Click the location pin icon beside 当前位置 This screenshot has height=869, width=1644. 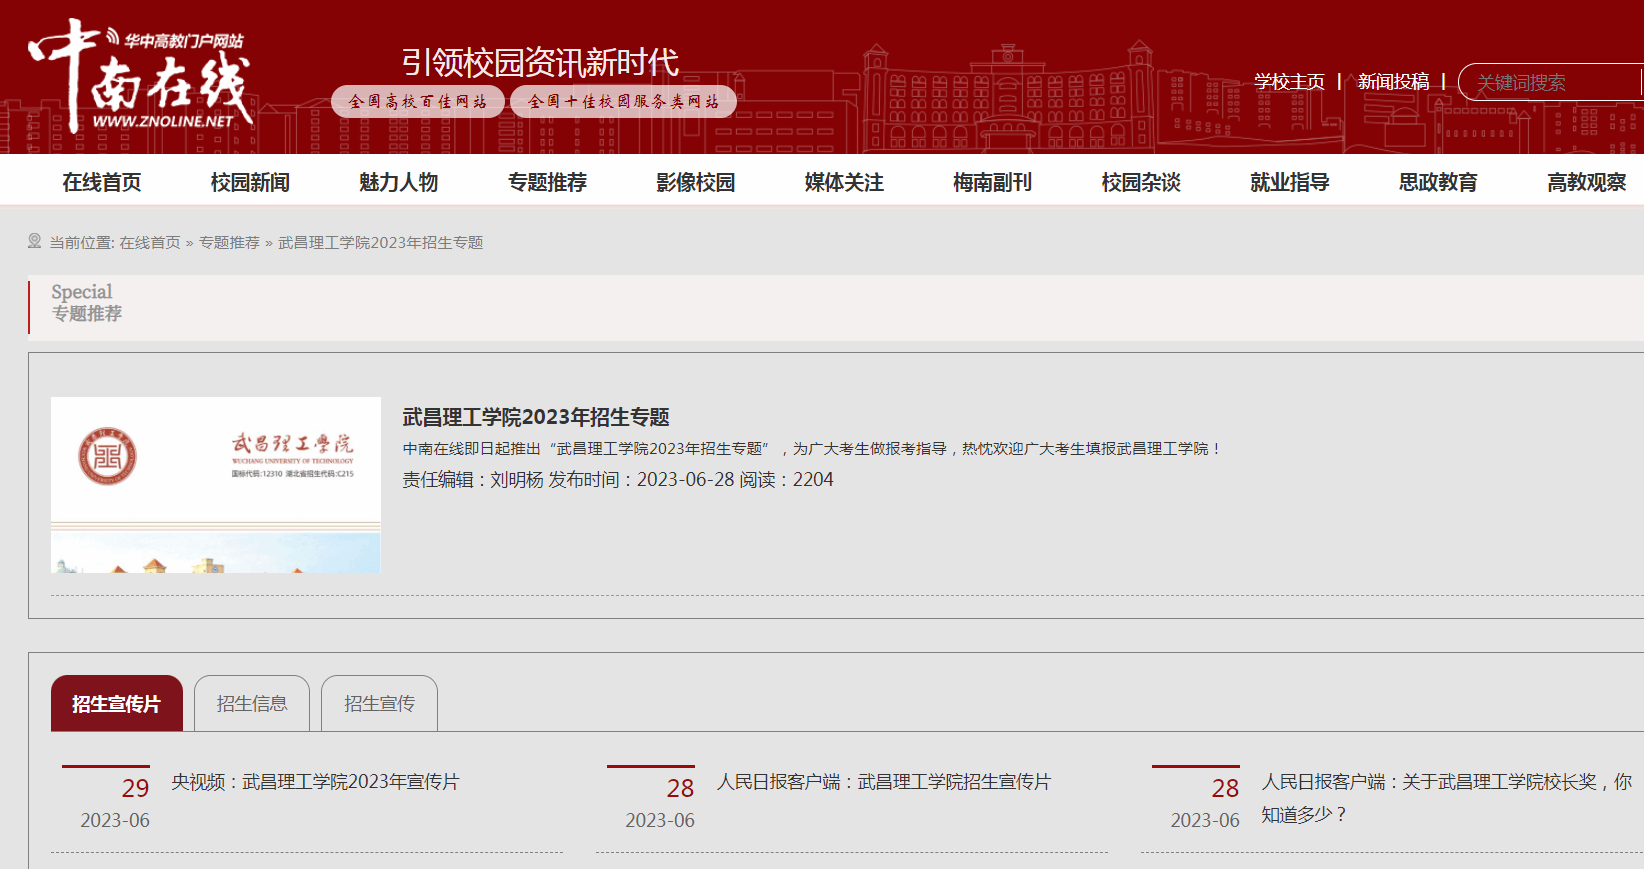[35, 241]
